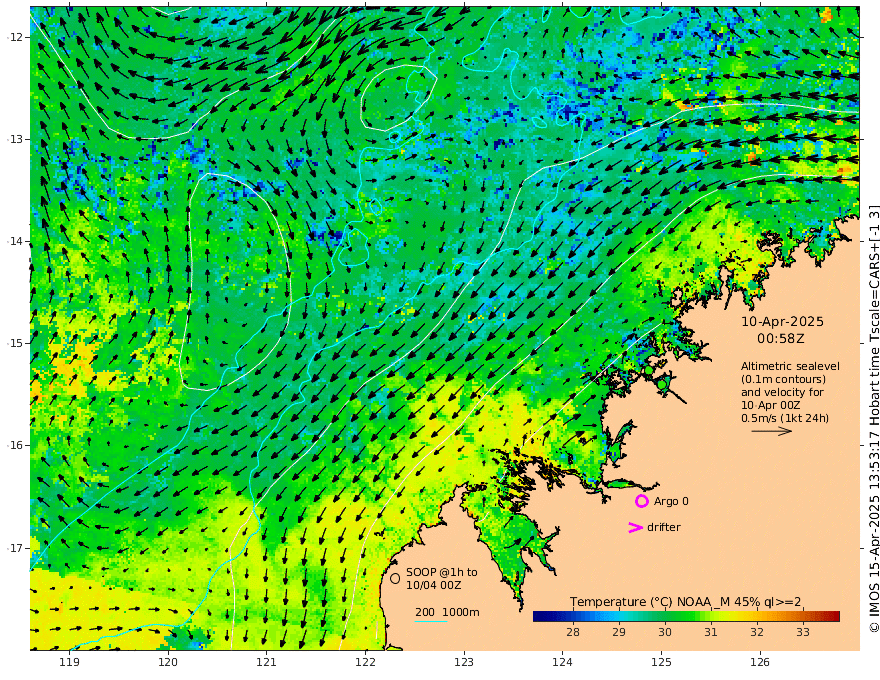Click longitude axis label 123
Image resolution: width=880 pixels, height=680 pixels.
click(464, 662)
